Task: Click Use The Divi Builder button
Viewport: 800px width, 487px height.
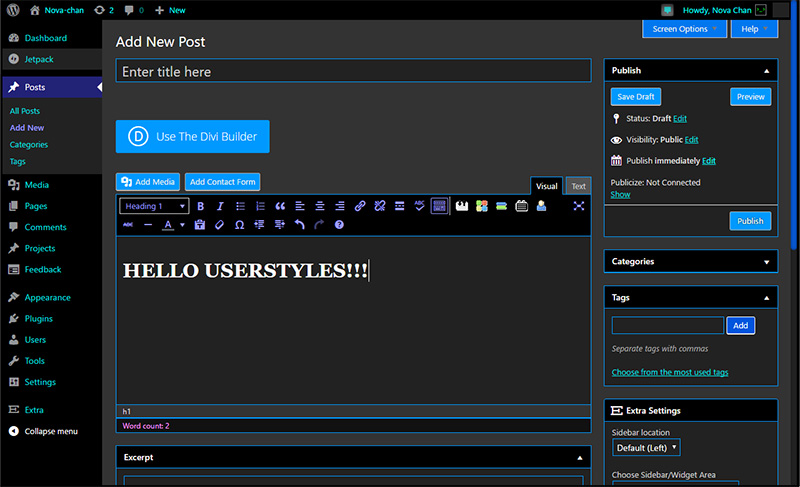Action: 192,137
